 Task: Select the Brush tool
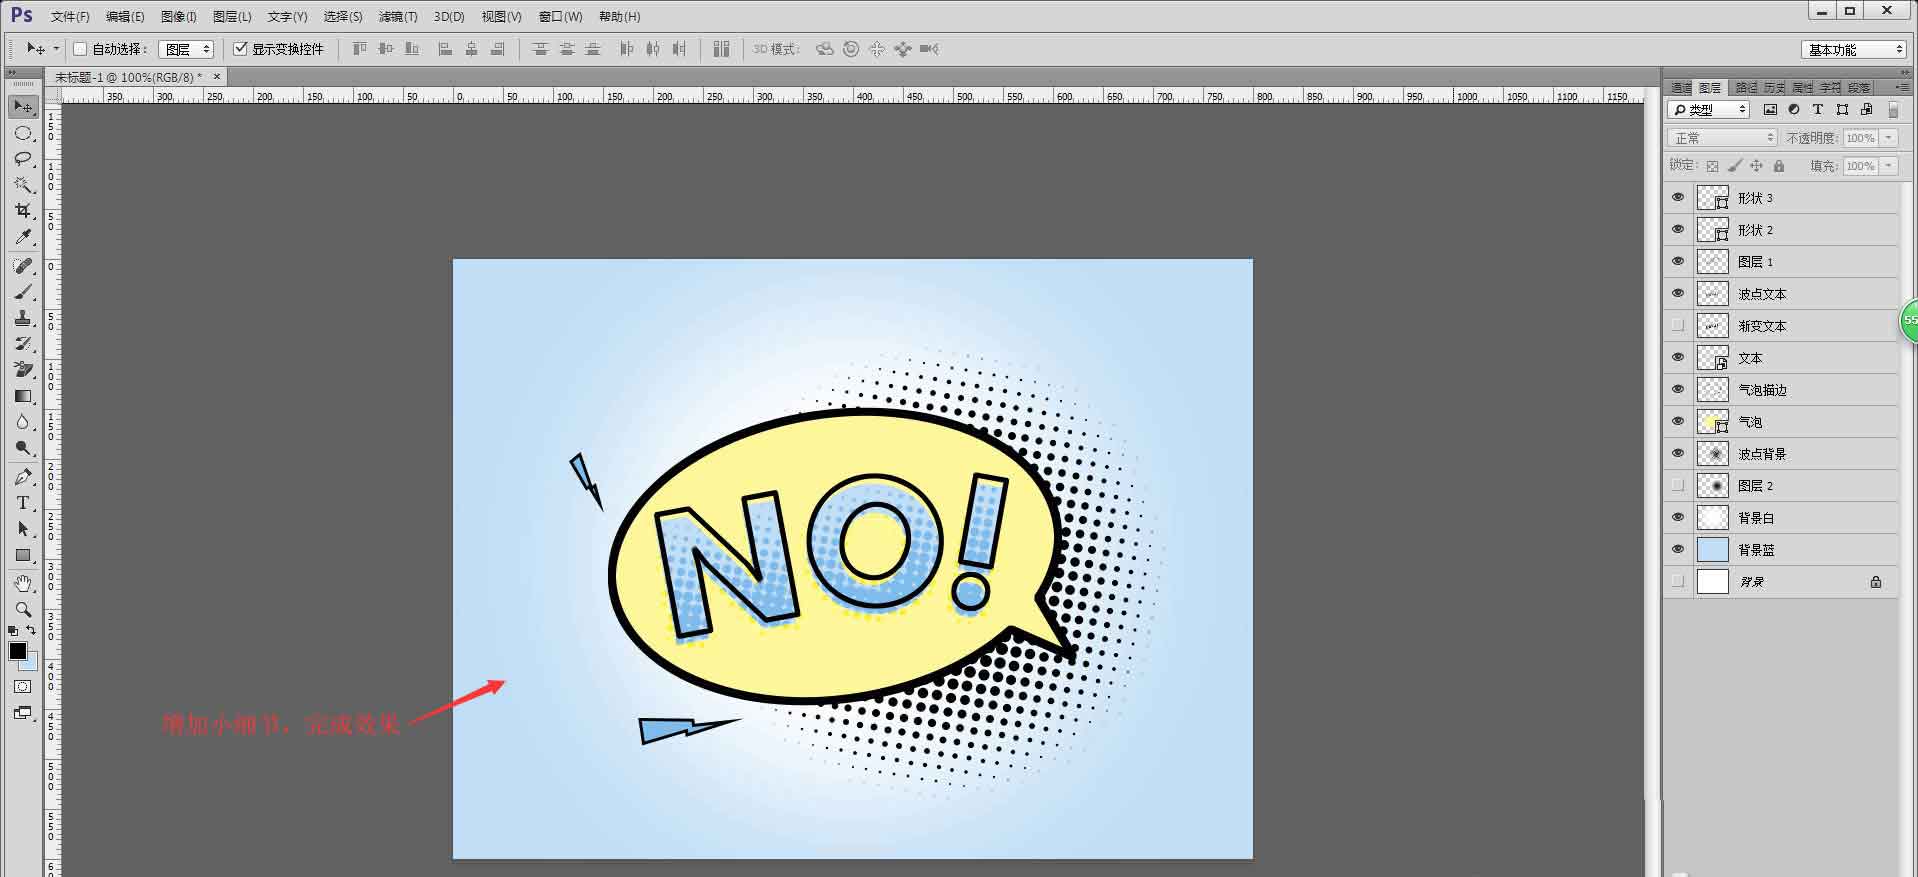pos(23,292)
